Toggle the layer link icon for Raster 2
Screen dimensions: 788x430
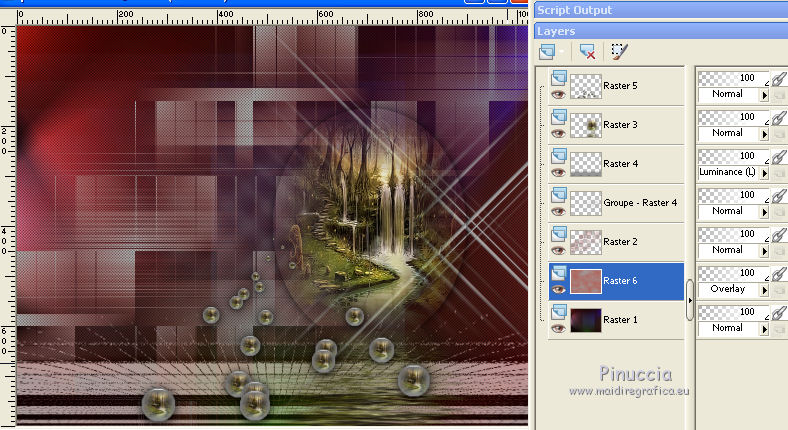point(778,235)
